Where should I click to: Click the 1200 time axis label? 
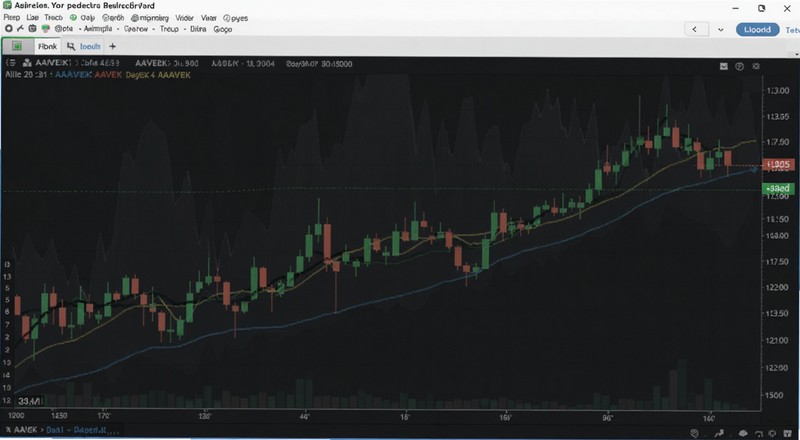[16, 416]
